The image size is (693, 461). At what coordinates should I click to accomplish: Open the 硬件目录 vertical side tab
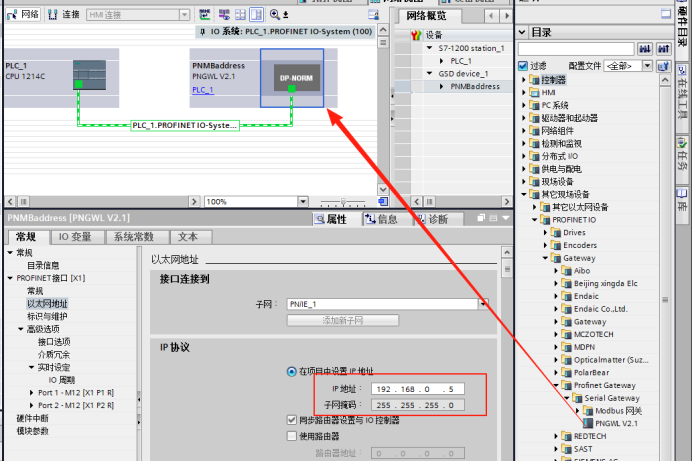pyautogui.click(x=682, y=27)
